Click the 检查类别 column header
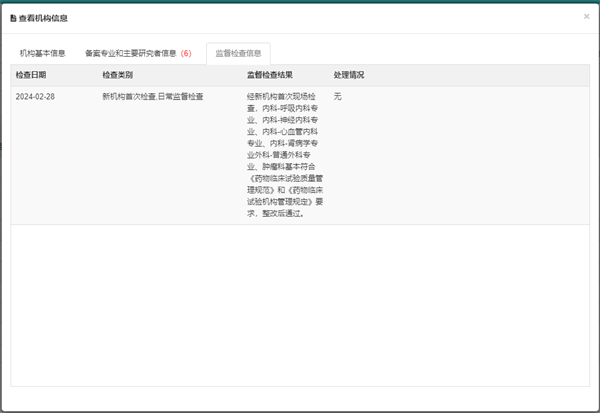The image size is (600, 413). coord(117,75)
